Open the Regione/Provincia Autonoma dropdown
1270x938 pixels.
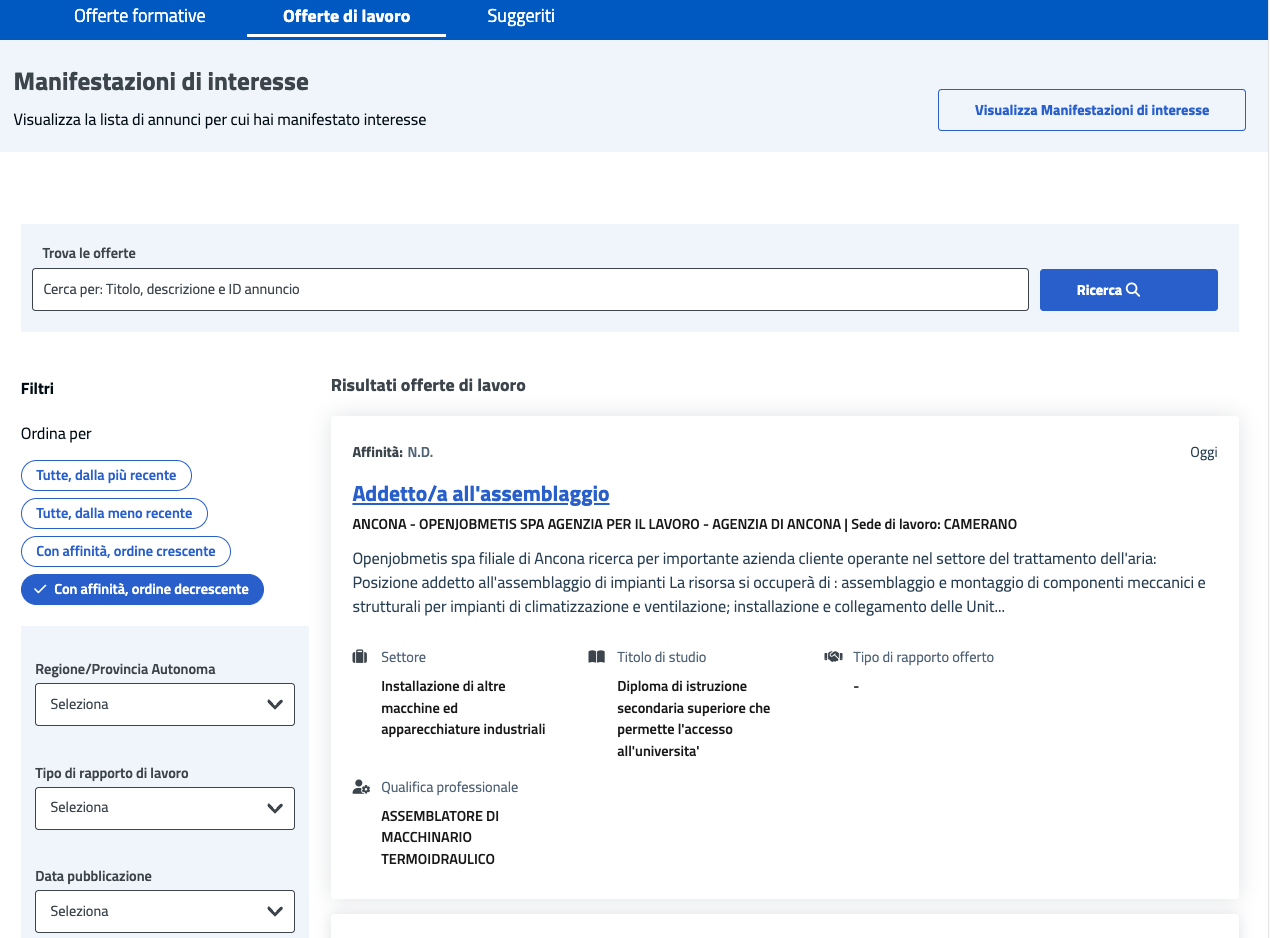point(165,704)
